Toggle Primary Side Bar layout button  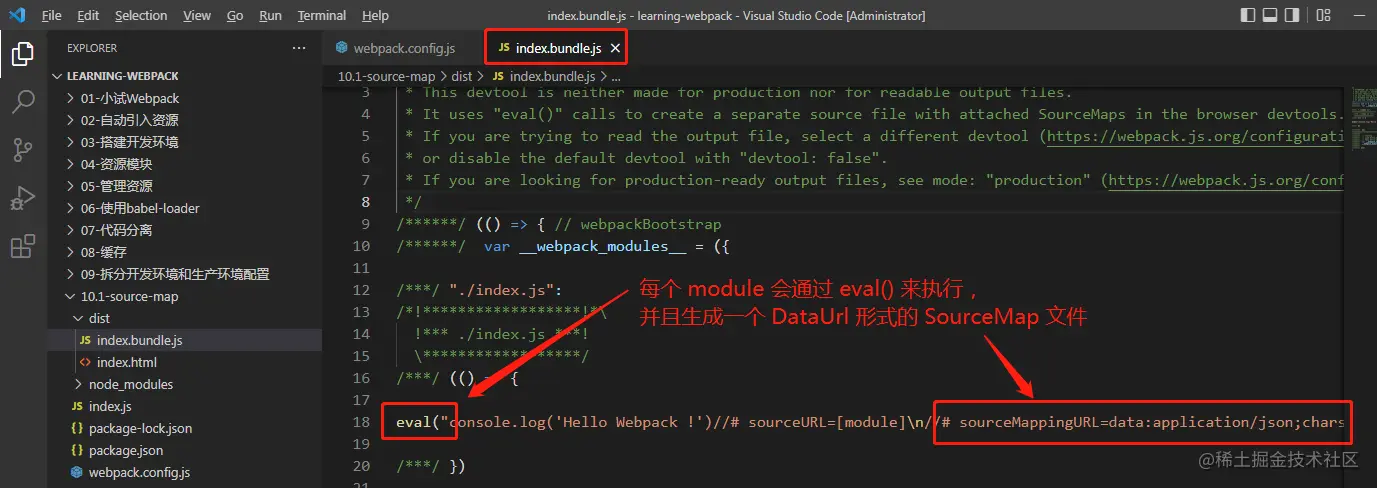1247,15
